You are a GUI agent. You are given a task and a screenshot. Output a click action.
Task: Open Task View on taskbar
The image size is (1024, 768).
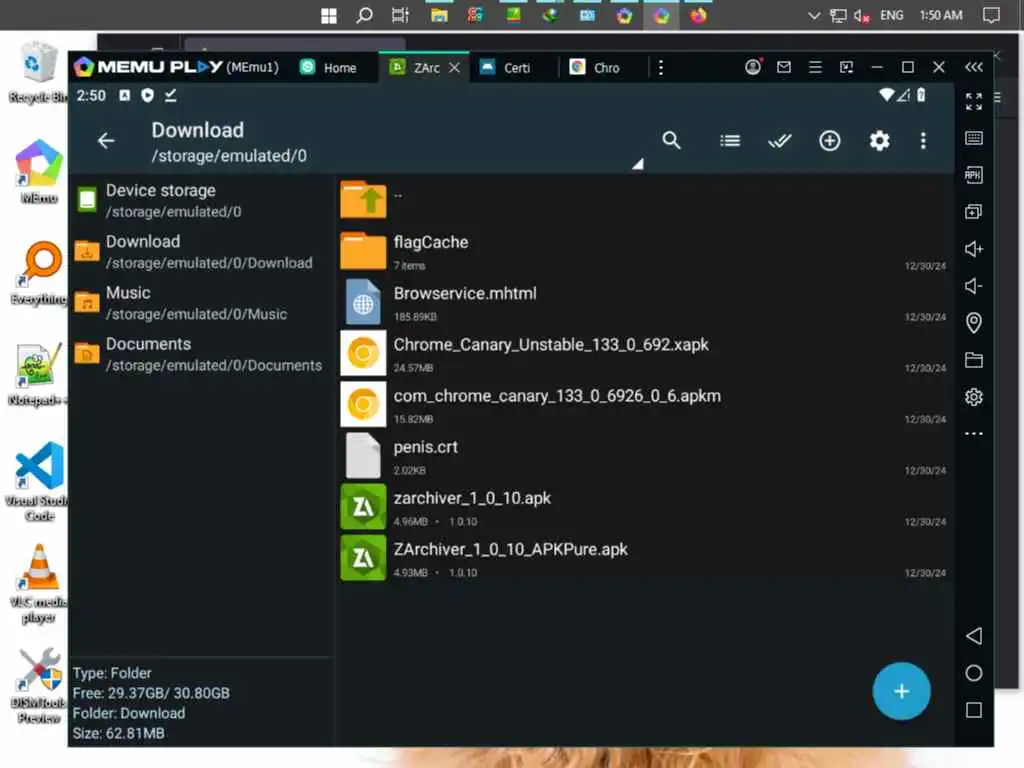(400, 15)
